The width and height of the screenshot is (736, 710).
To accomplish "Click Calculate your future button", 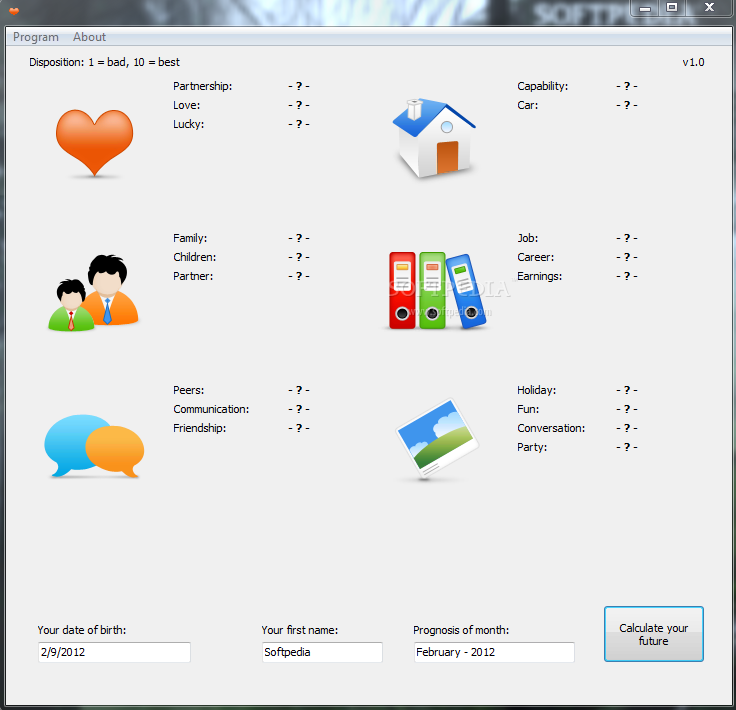I will pos(653,634).
